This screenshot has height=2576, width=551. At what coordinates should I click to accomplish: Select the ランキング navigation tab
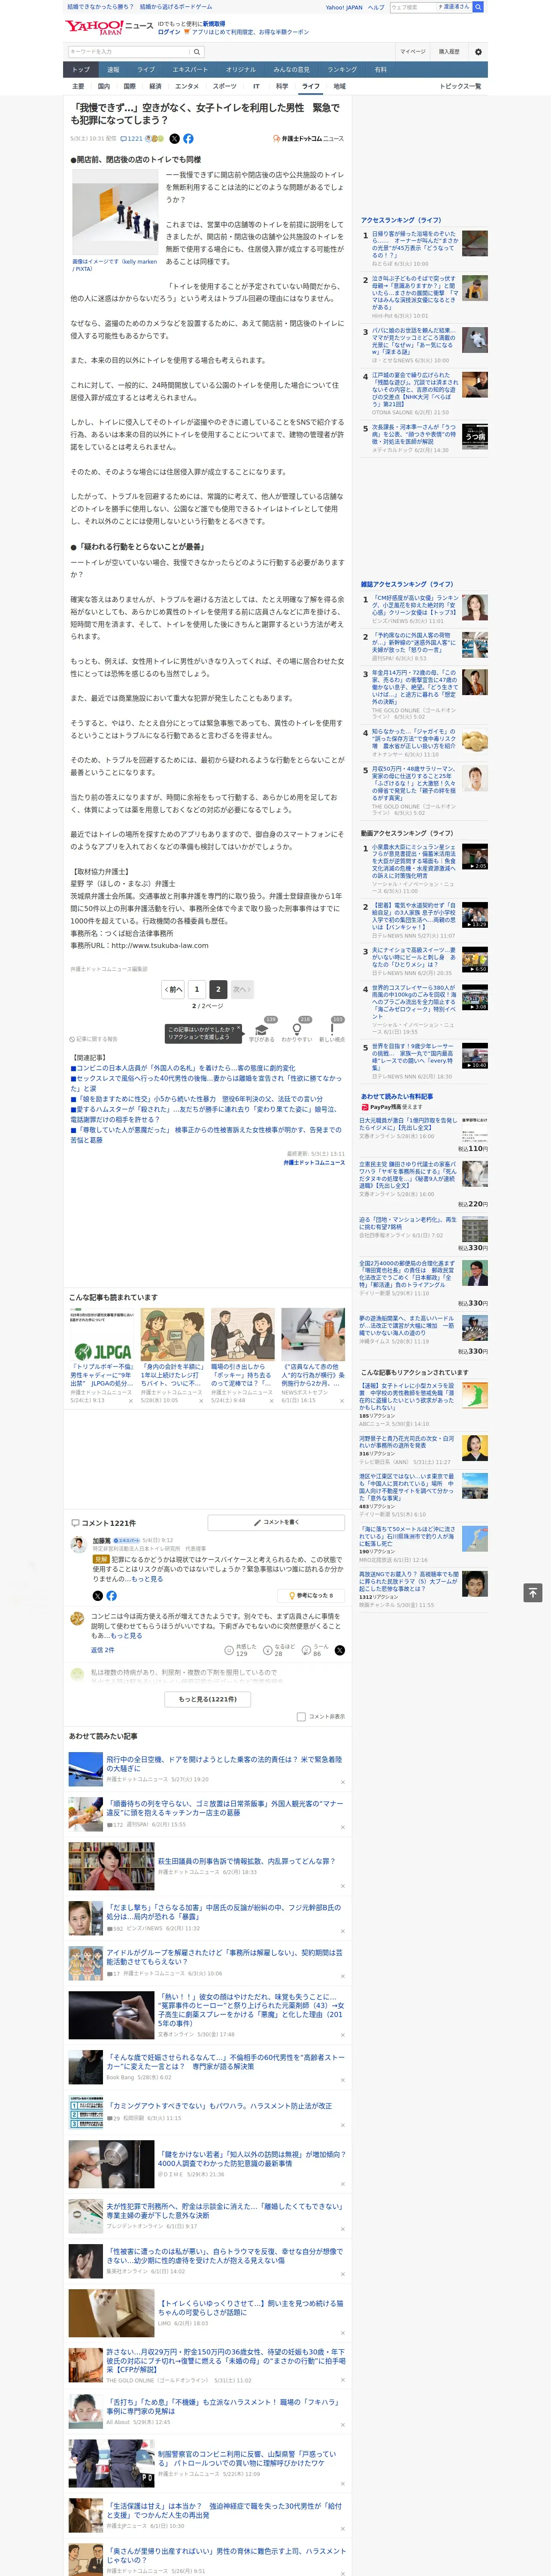pos(342,70)
